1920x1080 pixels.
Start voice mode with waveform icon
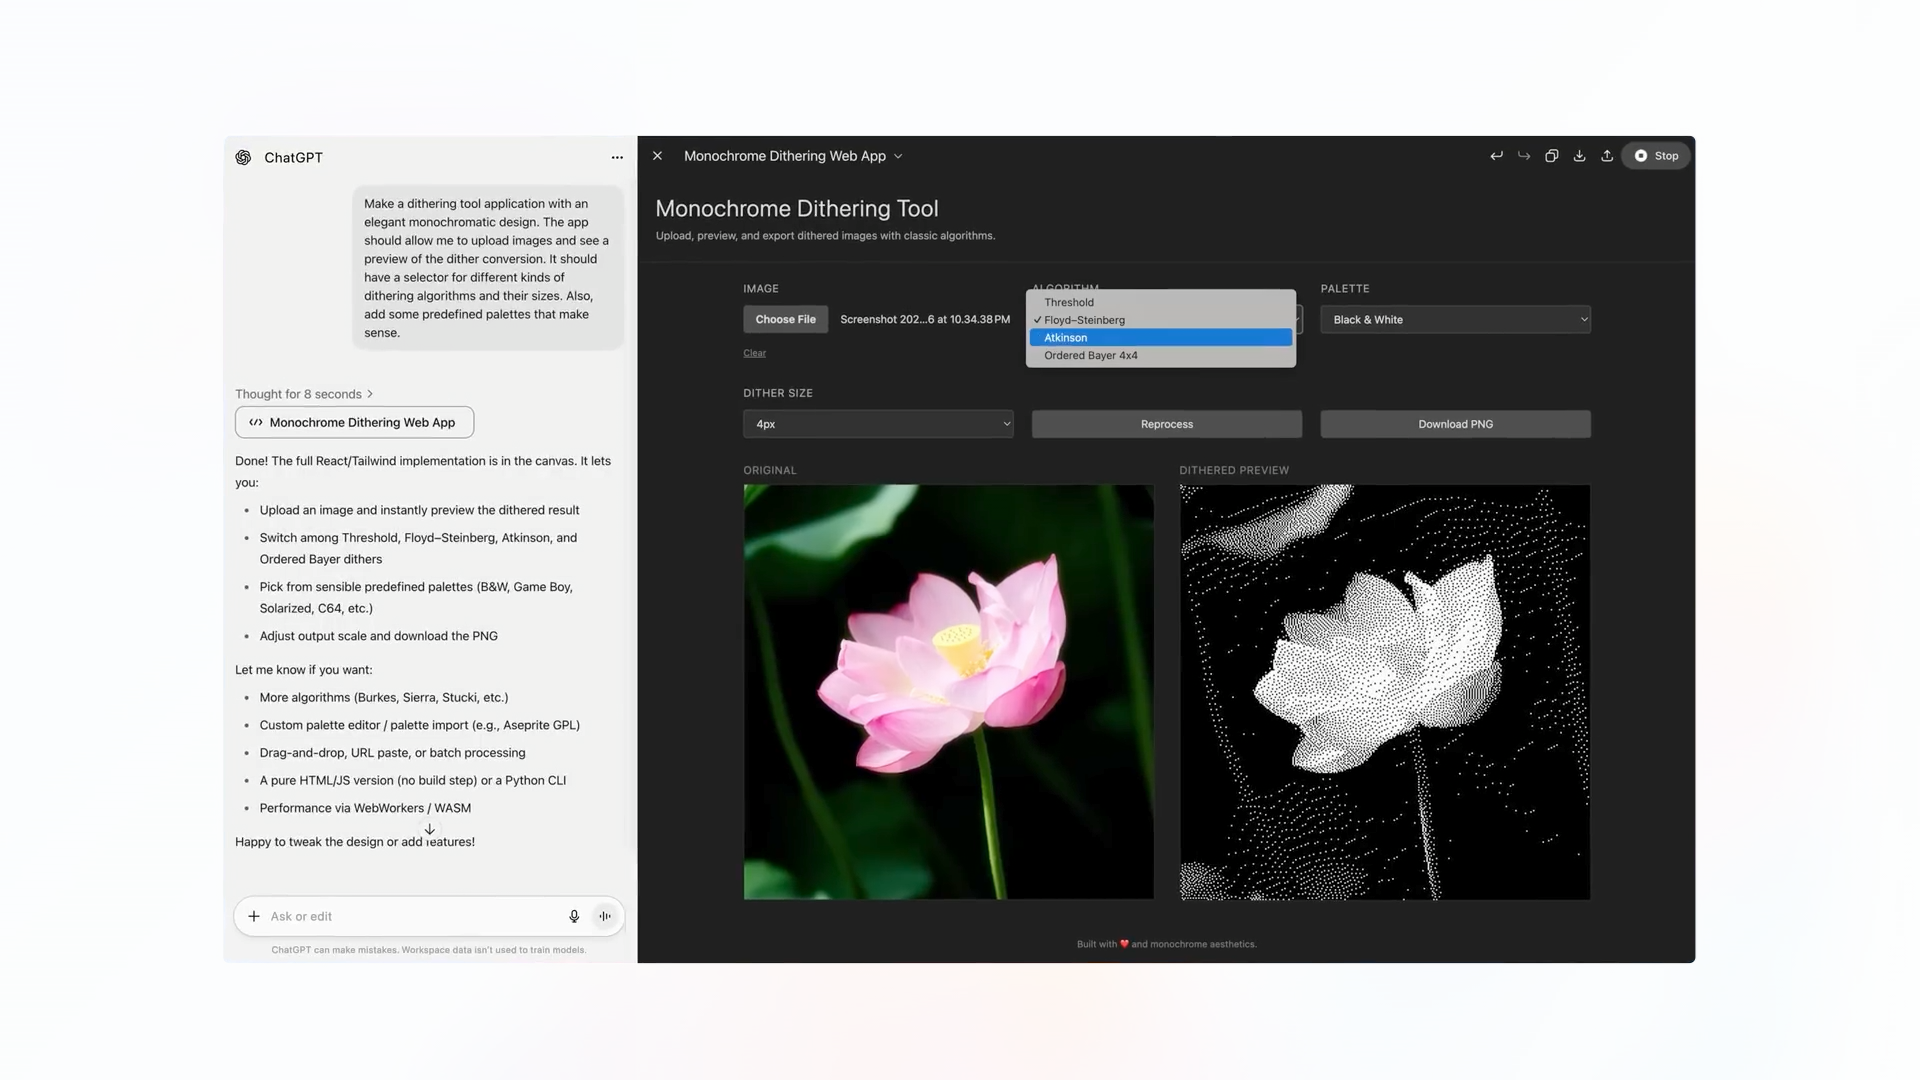[x=605, y=916]
